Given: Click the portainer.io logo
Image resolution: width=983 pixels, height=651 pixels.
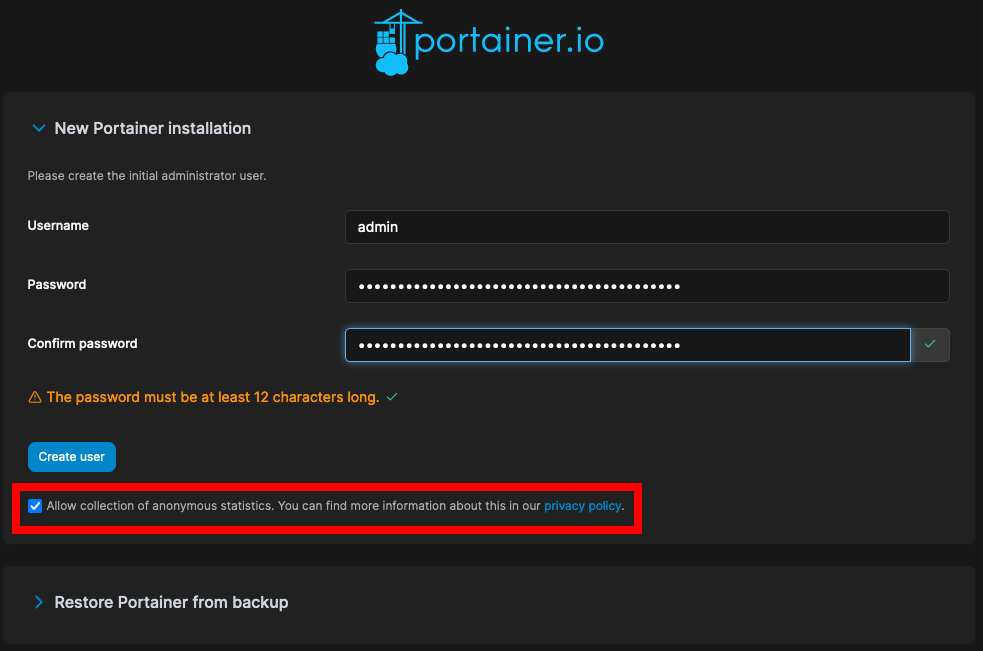Looking at the screenshot, I should click(x=489, y=42).
